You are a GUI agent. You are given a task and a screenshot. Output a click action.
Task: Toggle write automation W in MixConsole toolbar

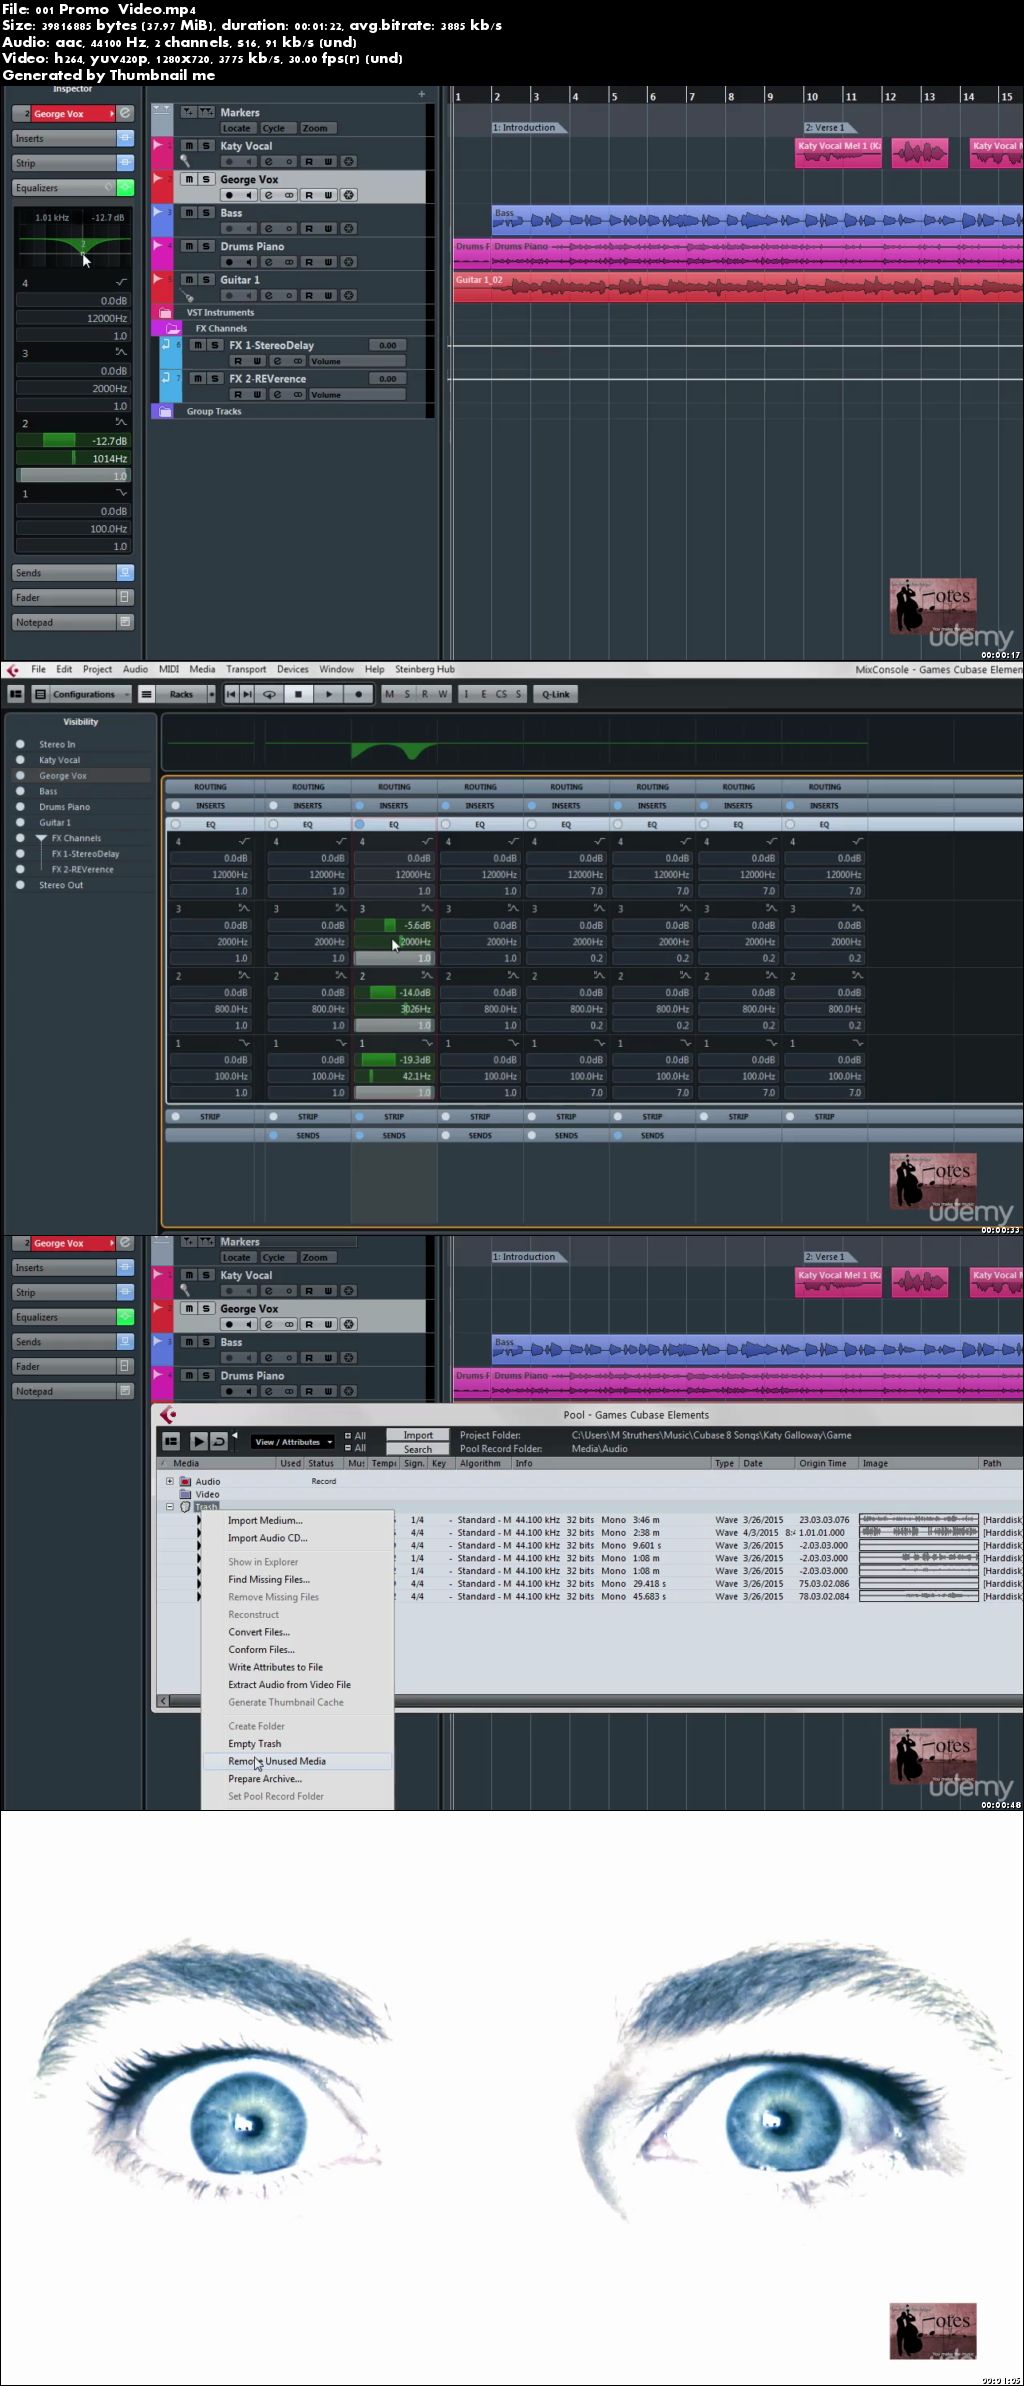[442, 694]
